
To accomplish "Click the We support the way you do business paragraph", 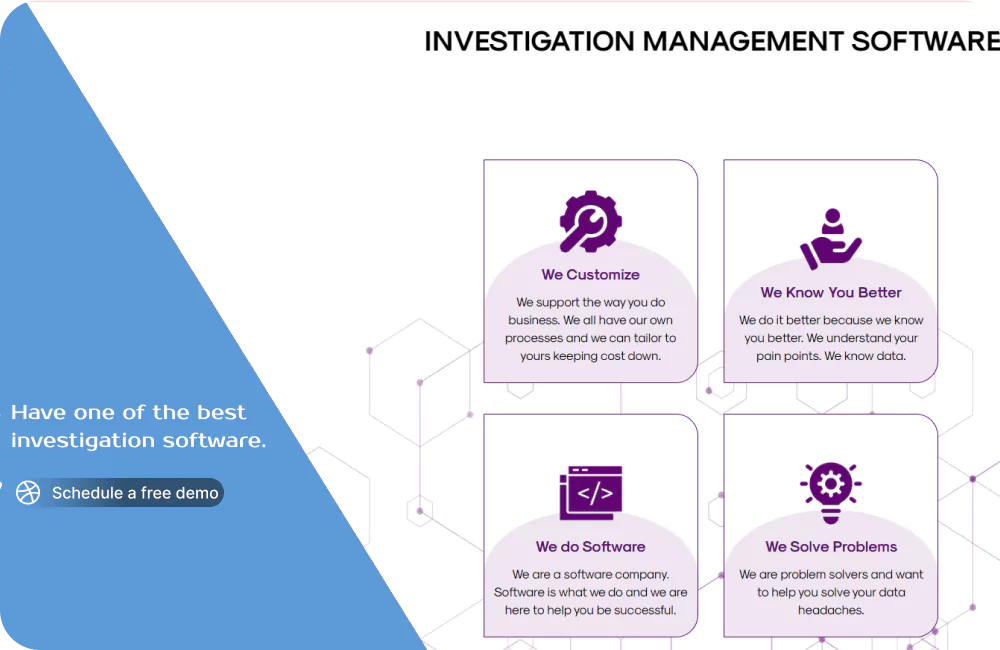I will pyautogui.click(x=591, y=329).
